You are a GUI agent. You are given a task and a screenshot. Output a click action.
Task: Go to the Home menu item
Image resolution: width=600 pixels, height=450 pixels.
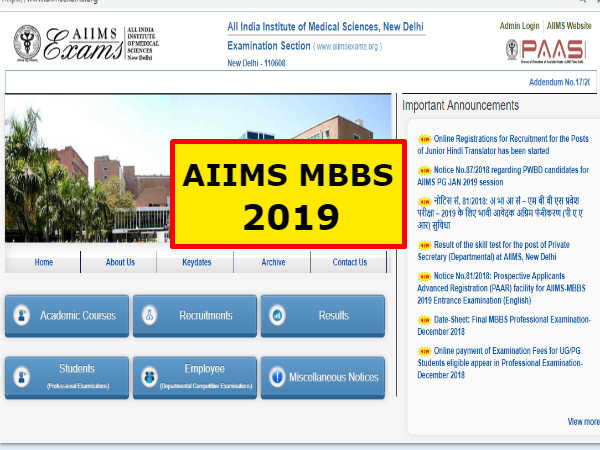pyautogui.click(x=43, y=262)
